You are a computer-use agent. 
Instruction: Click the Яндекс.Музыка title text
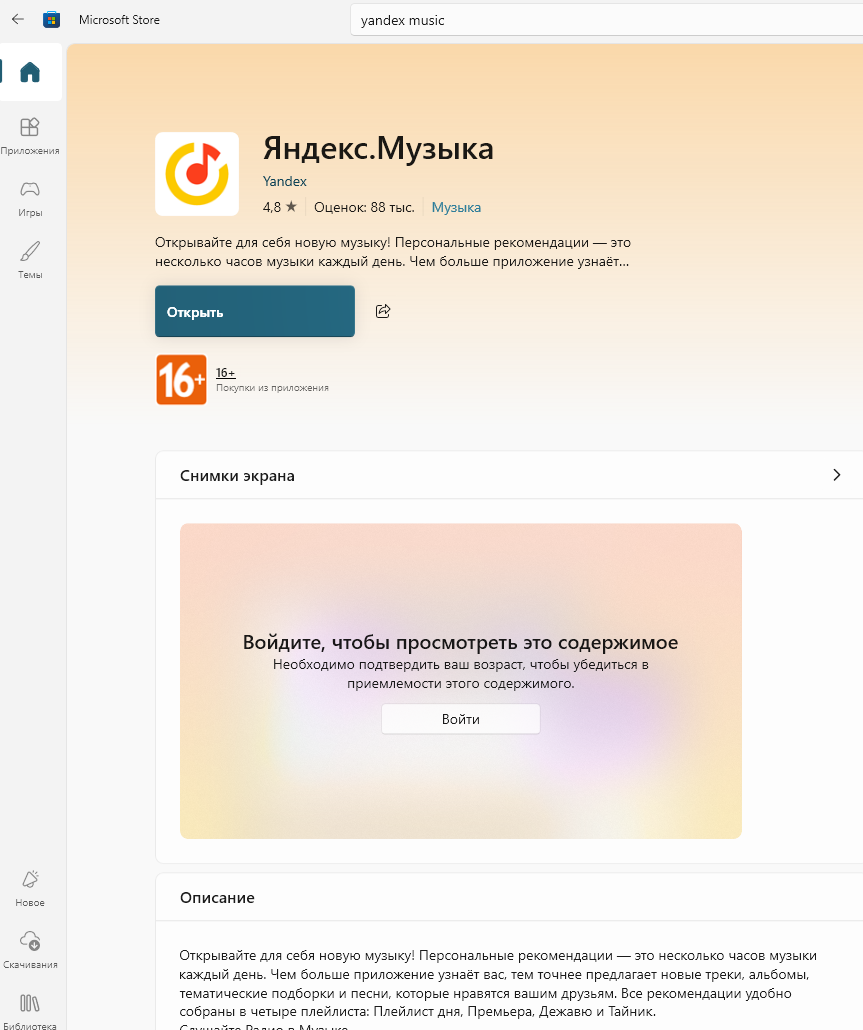[378, 148]
